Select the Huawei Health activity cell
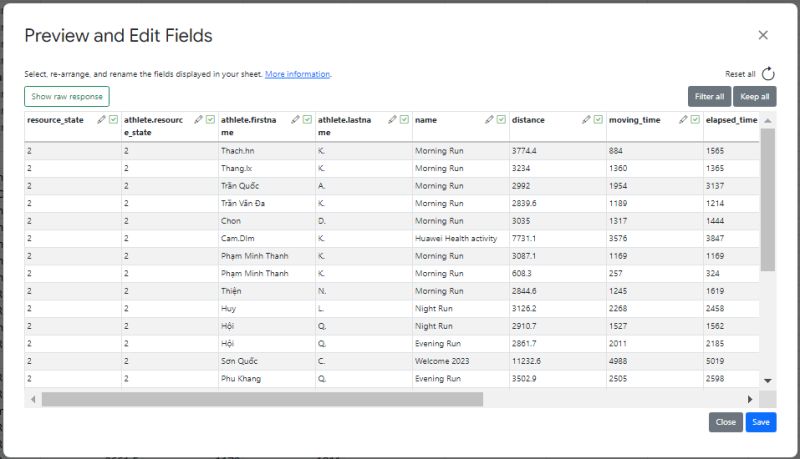 [461, 238]
